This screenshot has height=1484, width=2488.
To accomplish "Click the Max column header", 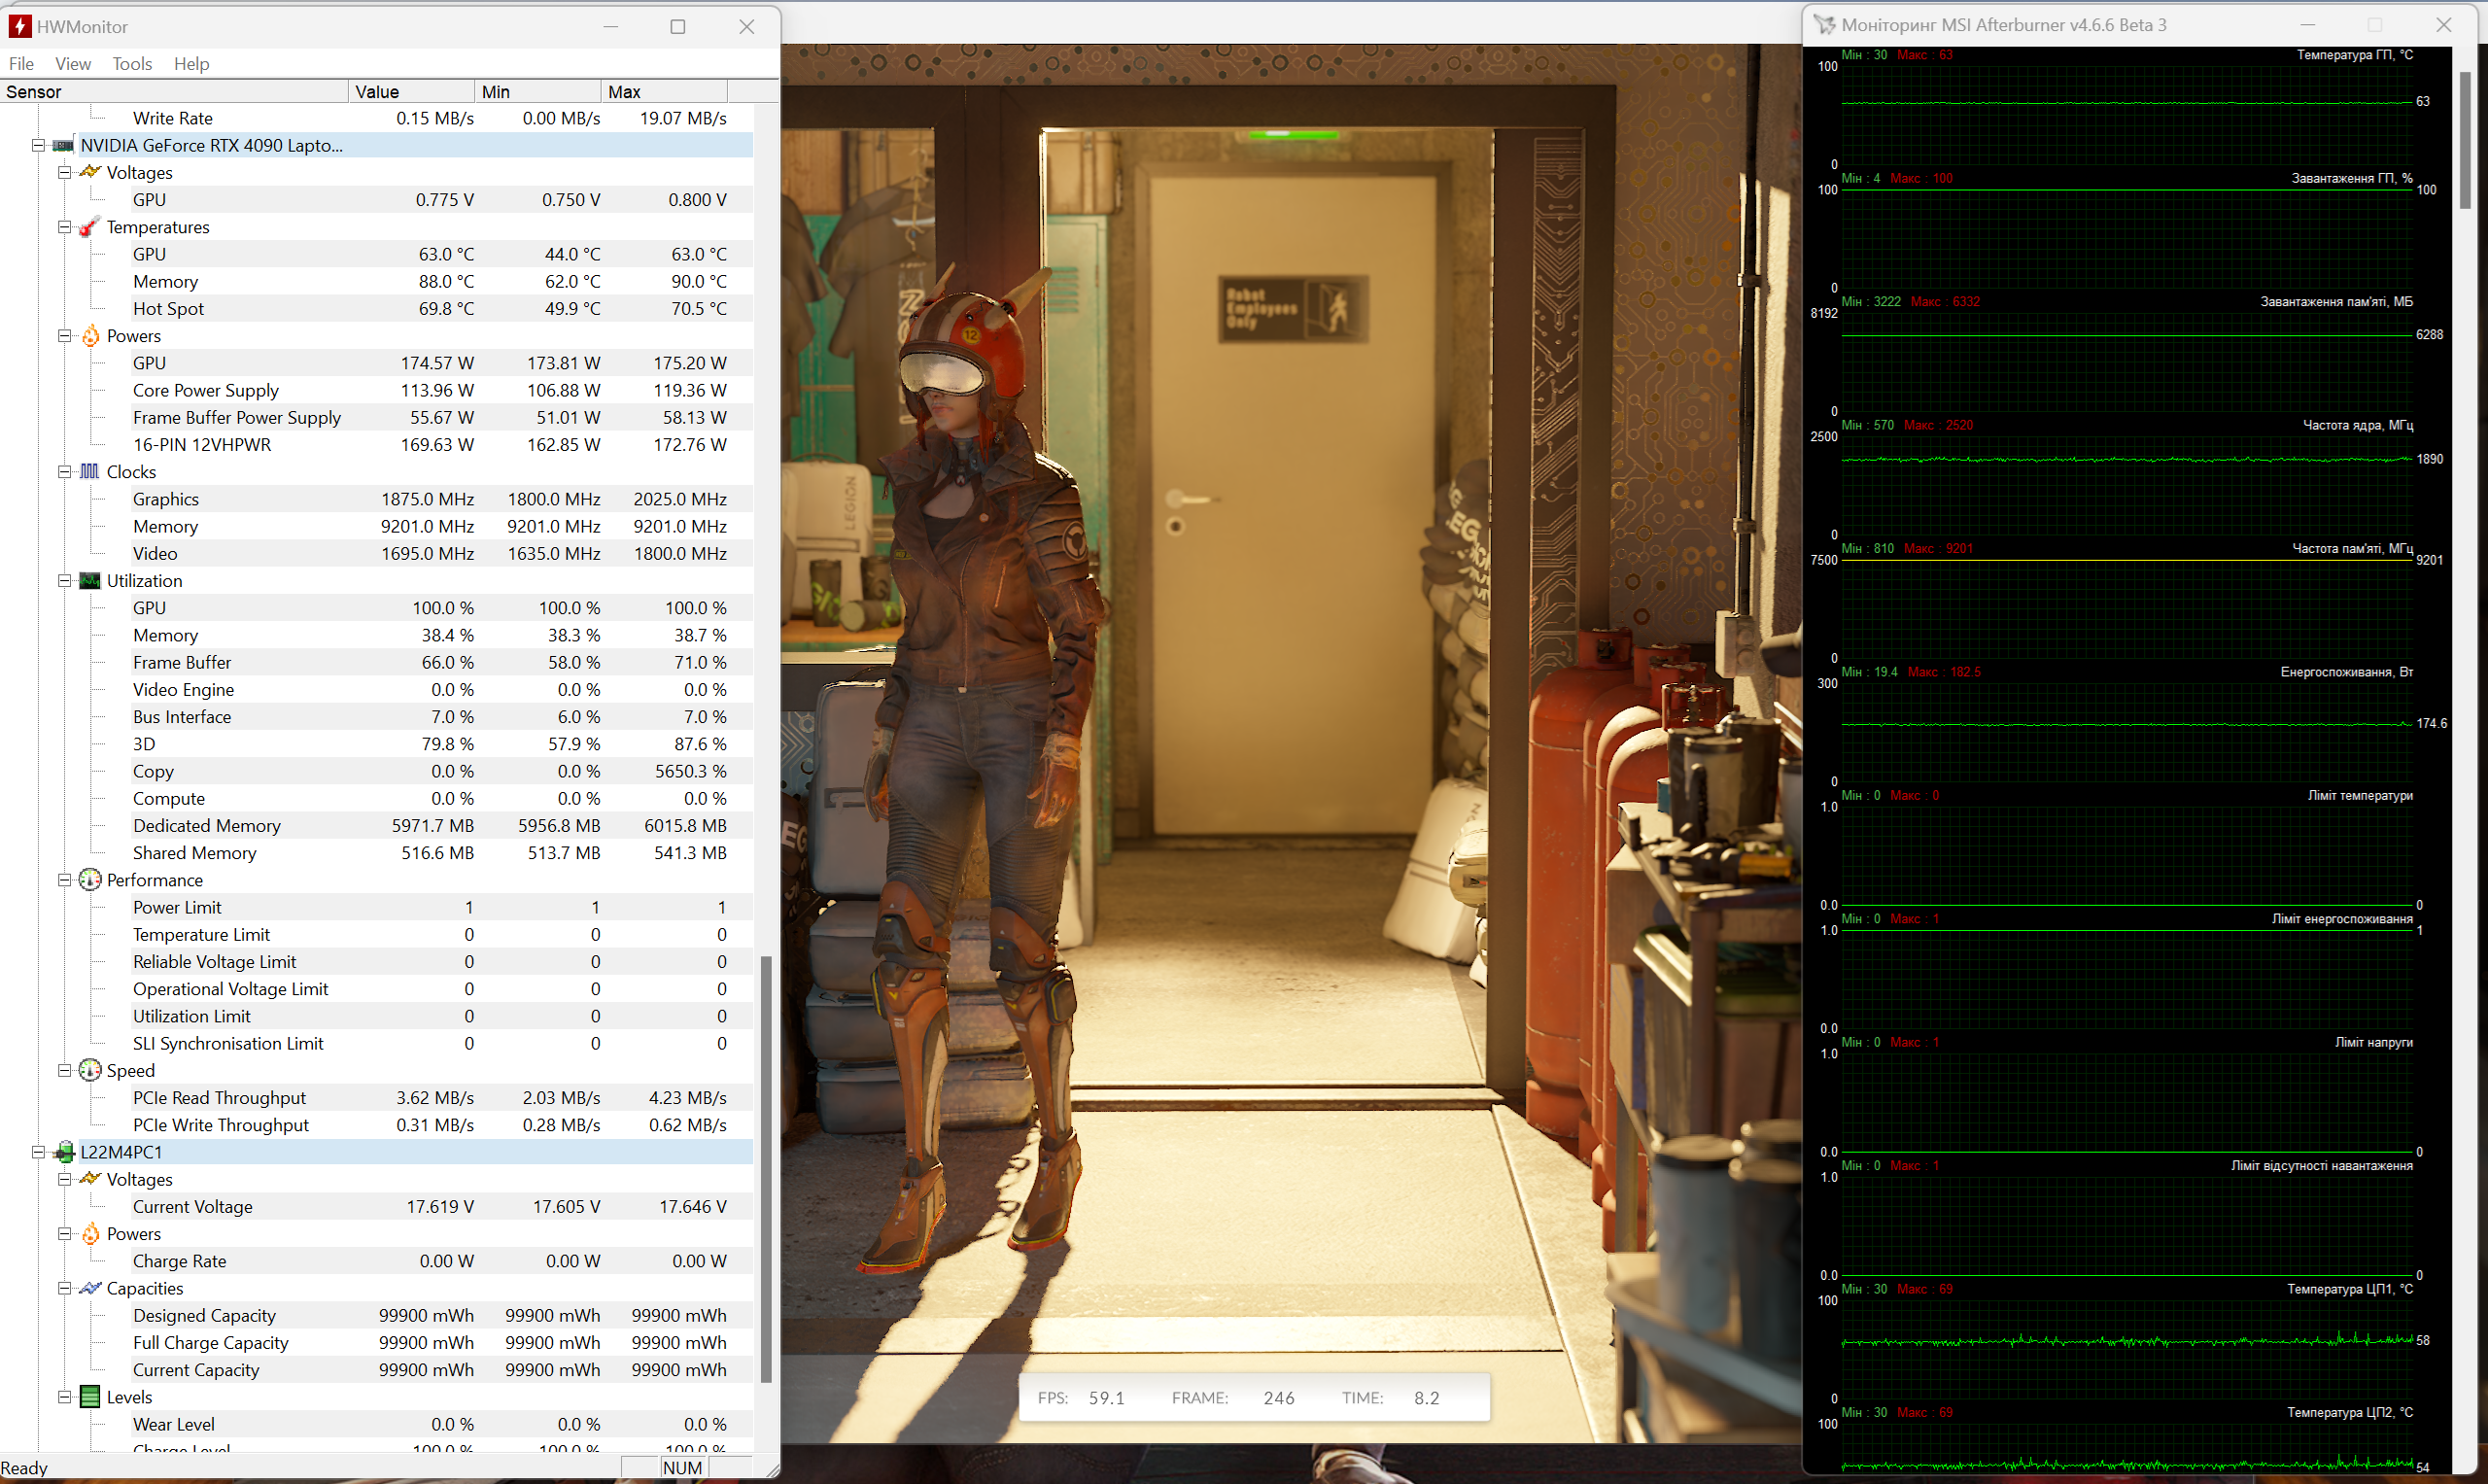I will click(665, 91).
